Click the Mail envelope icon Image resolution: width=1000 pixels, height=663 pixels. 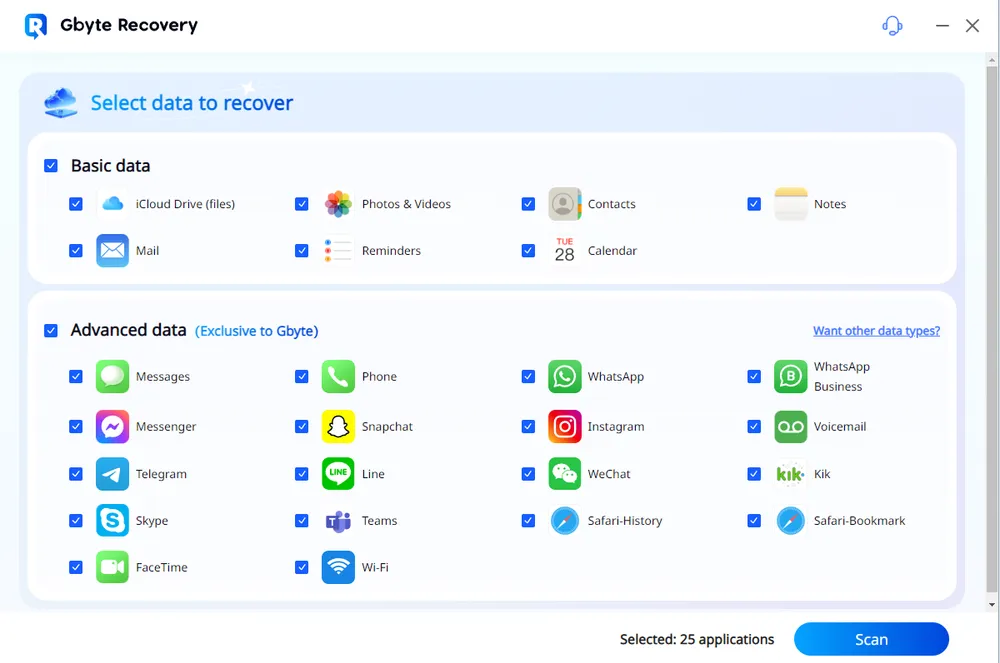pos(112,251)
